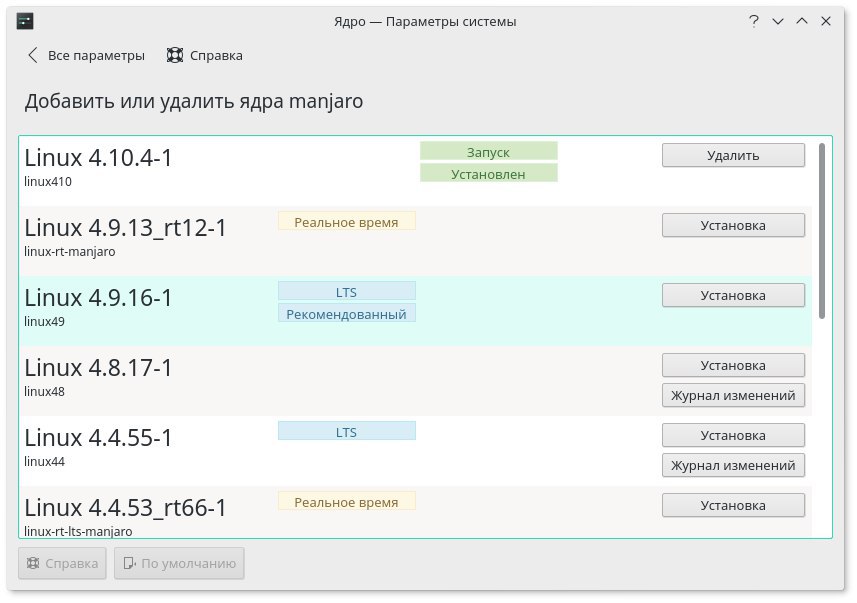Click the LTS badge of Linux 4.4.55-1
857x603 pixels.
click(x=347, y=431)
